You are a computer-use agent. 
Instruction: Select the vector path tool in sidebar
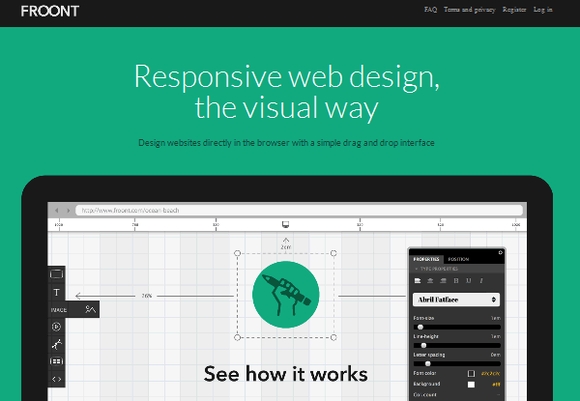[x=57, y=344]
